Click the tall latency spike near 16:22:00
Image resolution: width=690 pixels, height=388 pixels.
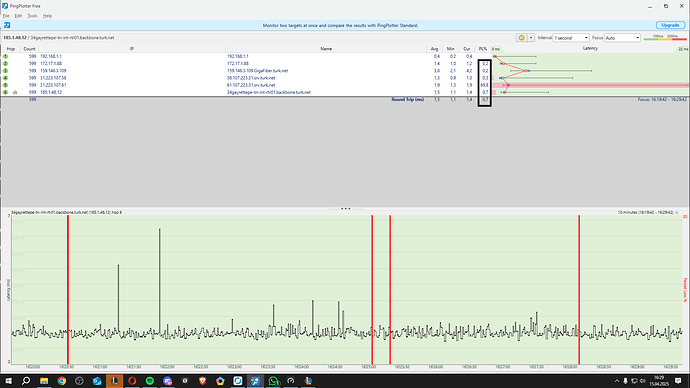(x=160, y=282)
